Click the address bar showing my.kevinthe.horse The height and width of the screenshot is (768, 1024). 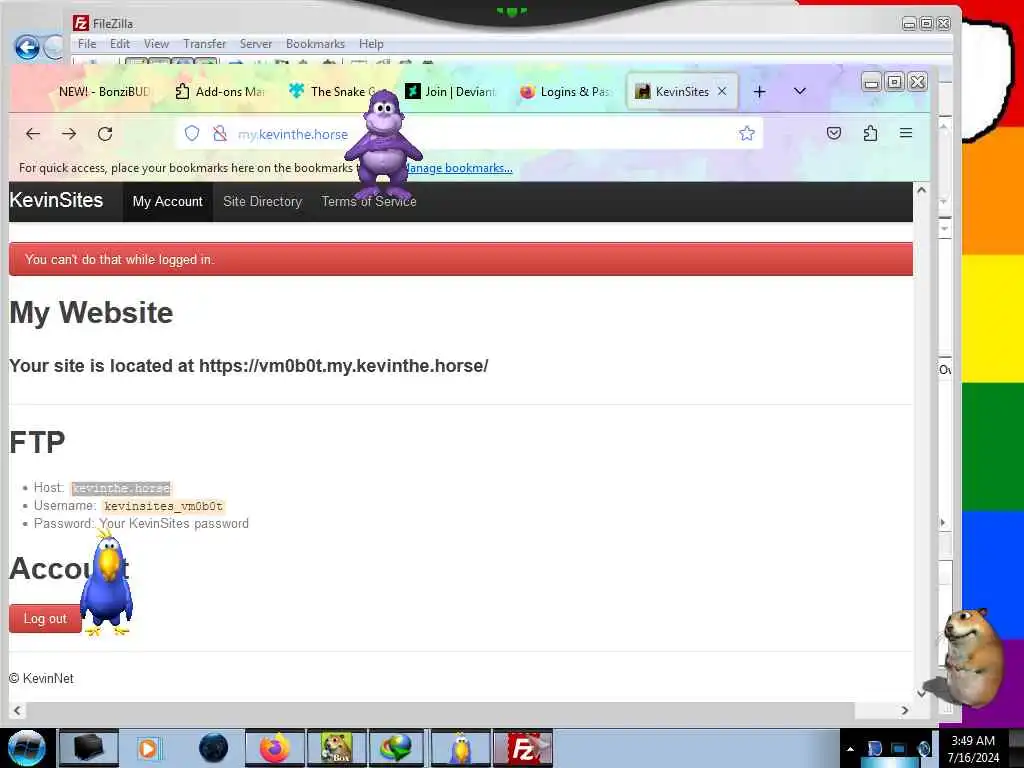point(470,134)
